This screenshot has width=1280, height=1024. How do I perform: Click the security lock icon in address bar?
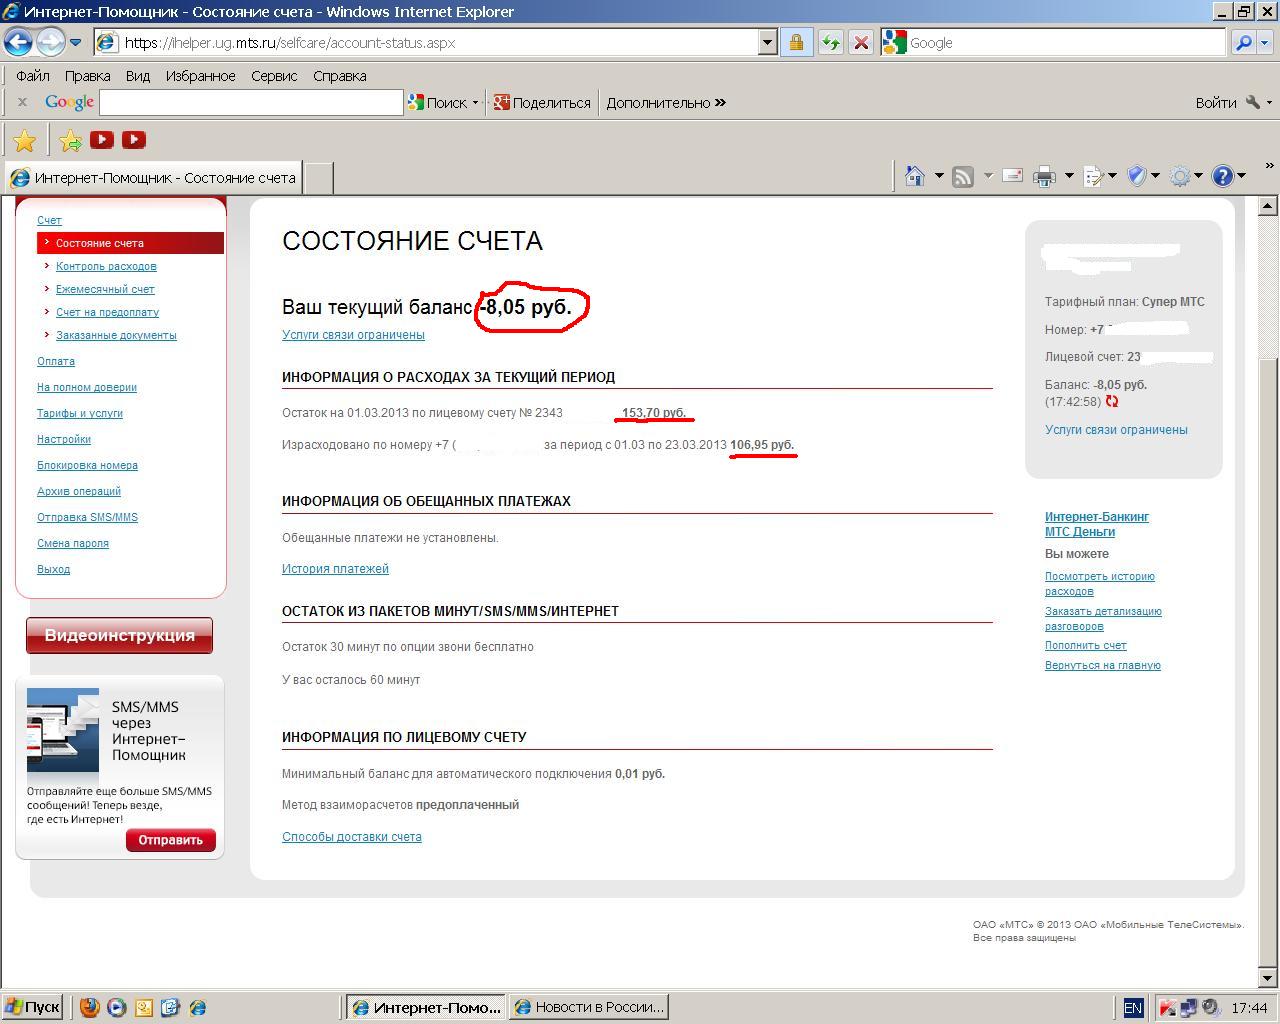coord(796,42)
